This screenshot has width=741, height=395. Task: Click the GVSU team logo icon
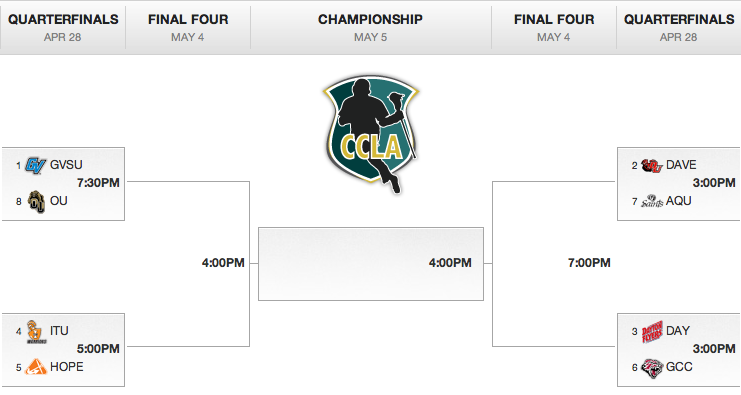tap(35, 165)
